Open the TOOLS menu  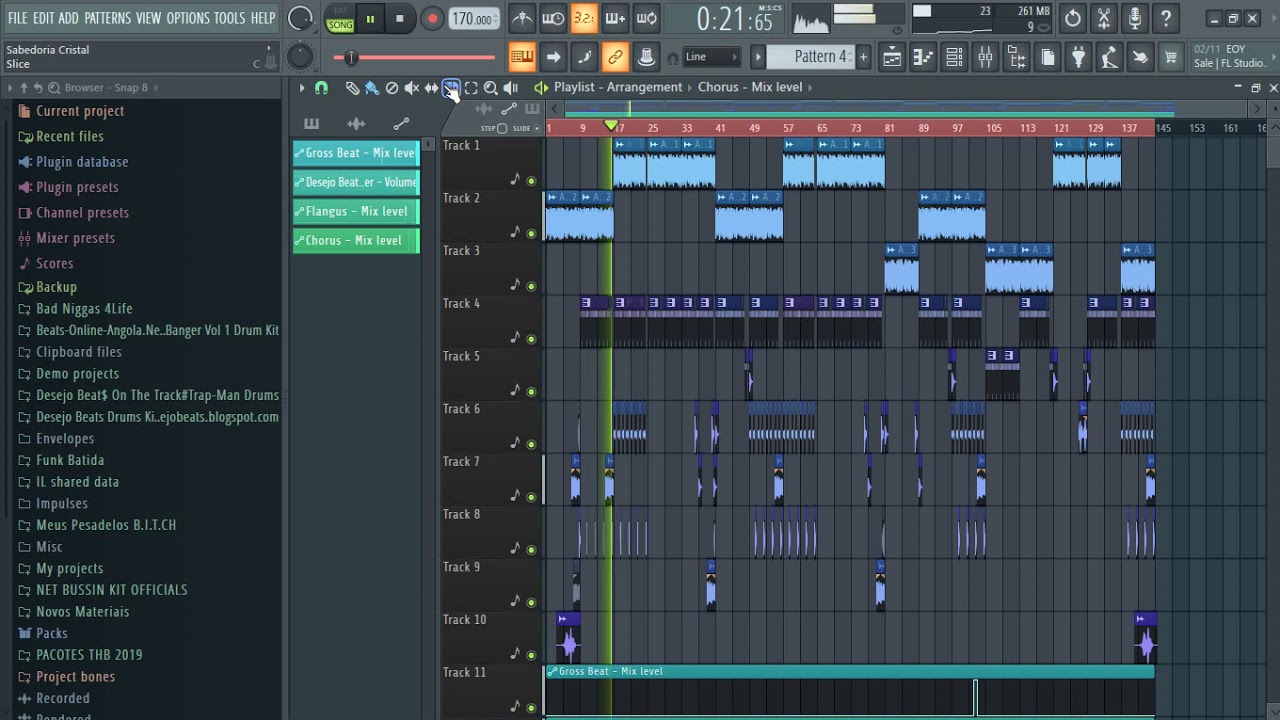(229, 18)
